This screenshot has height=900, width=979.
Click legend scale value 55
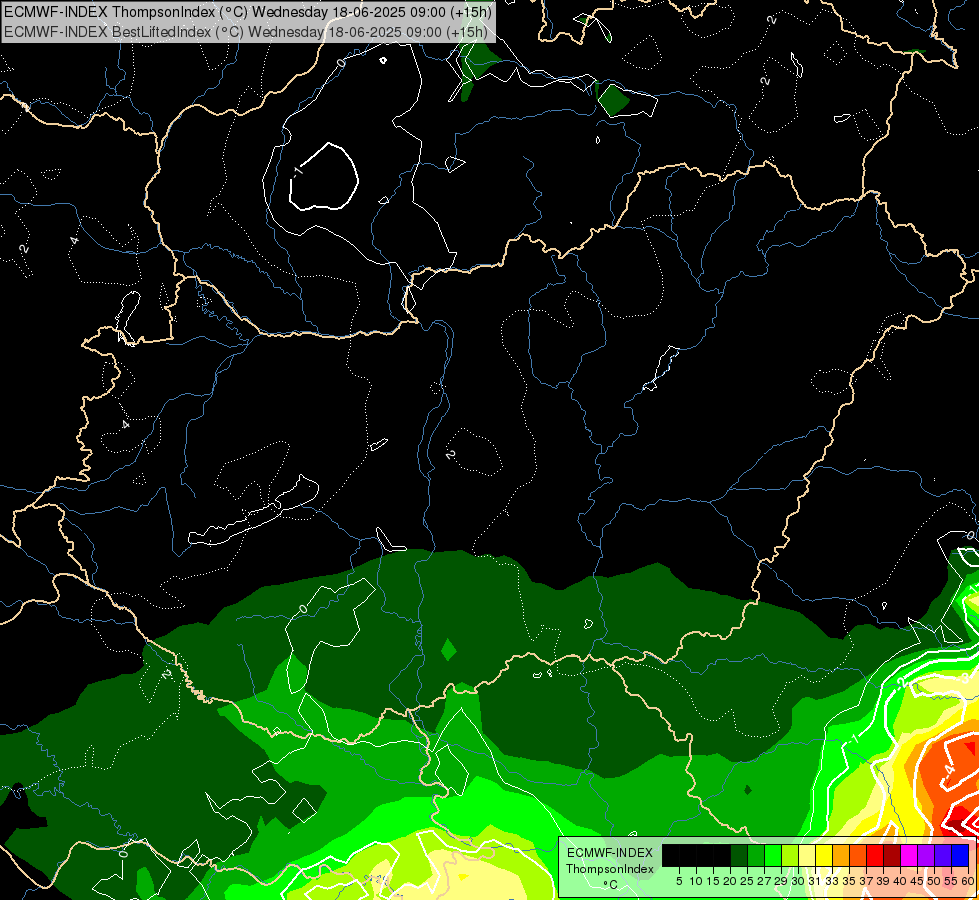pyautogui.click(x=950, y=881)
